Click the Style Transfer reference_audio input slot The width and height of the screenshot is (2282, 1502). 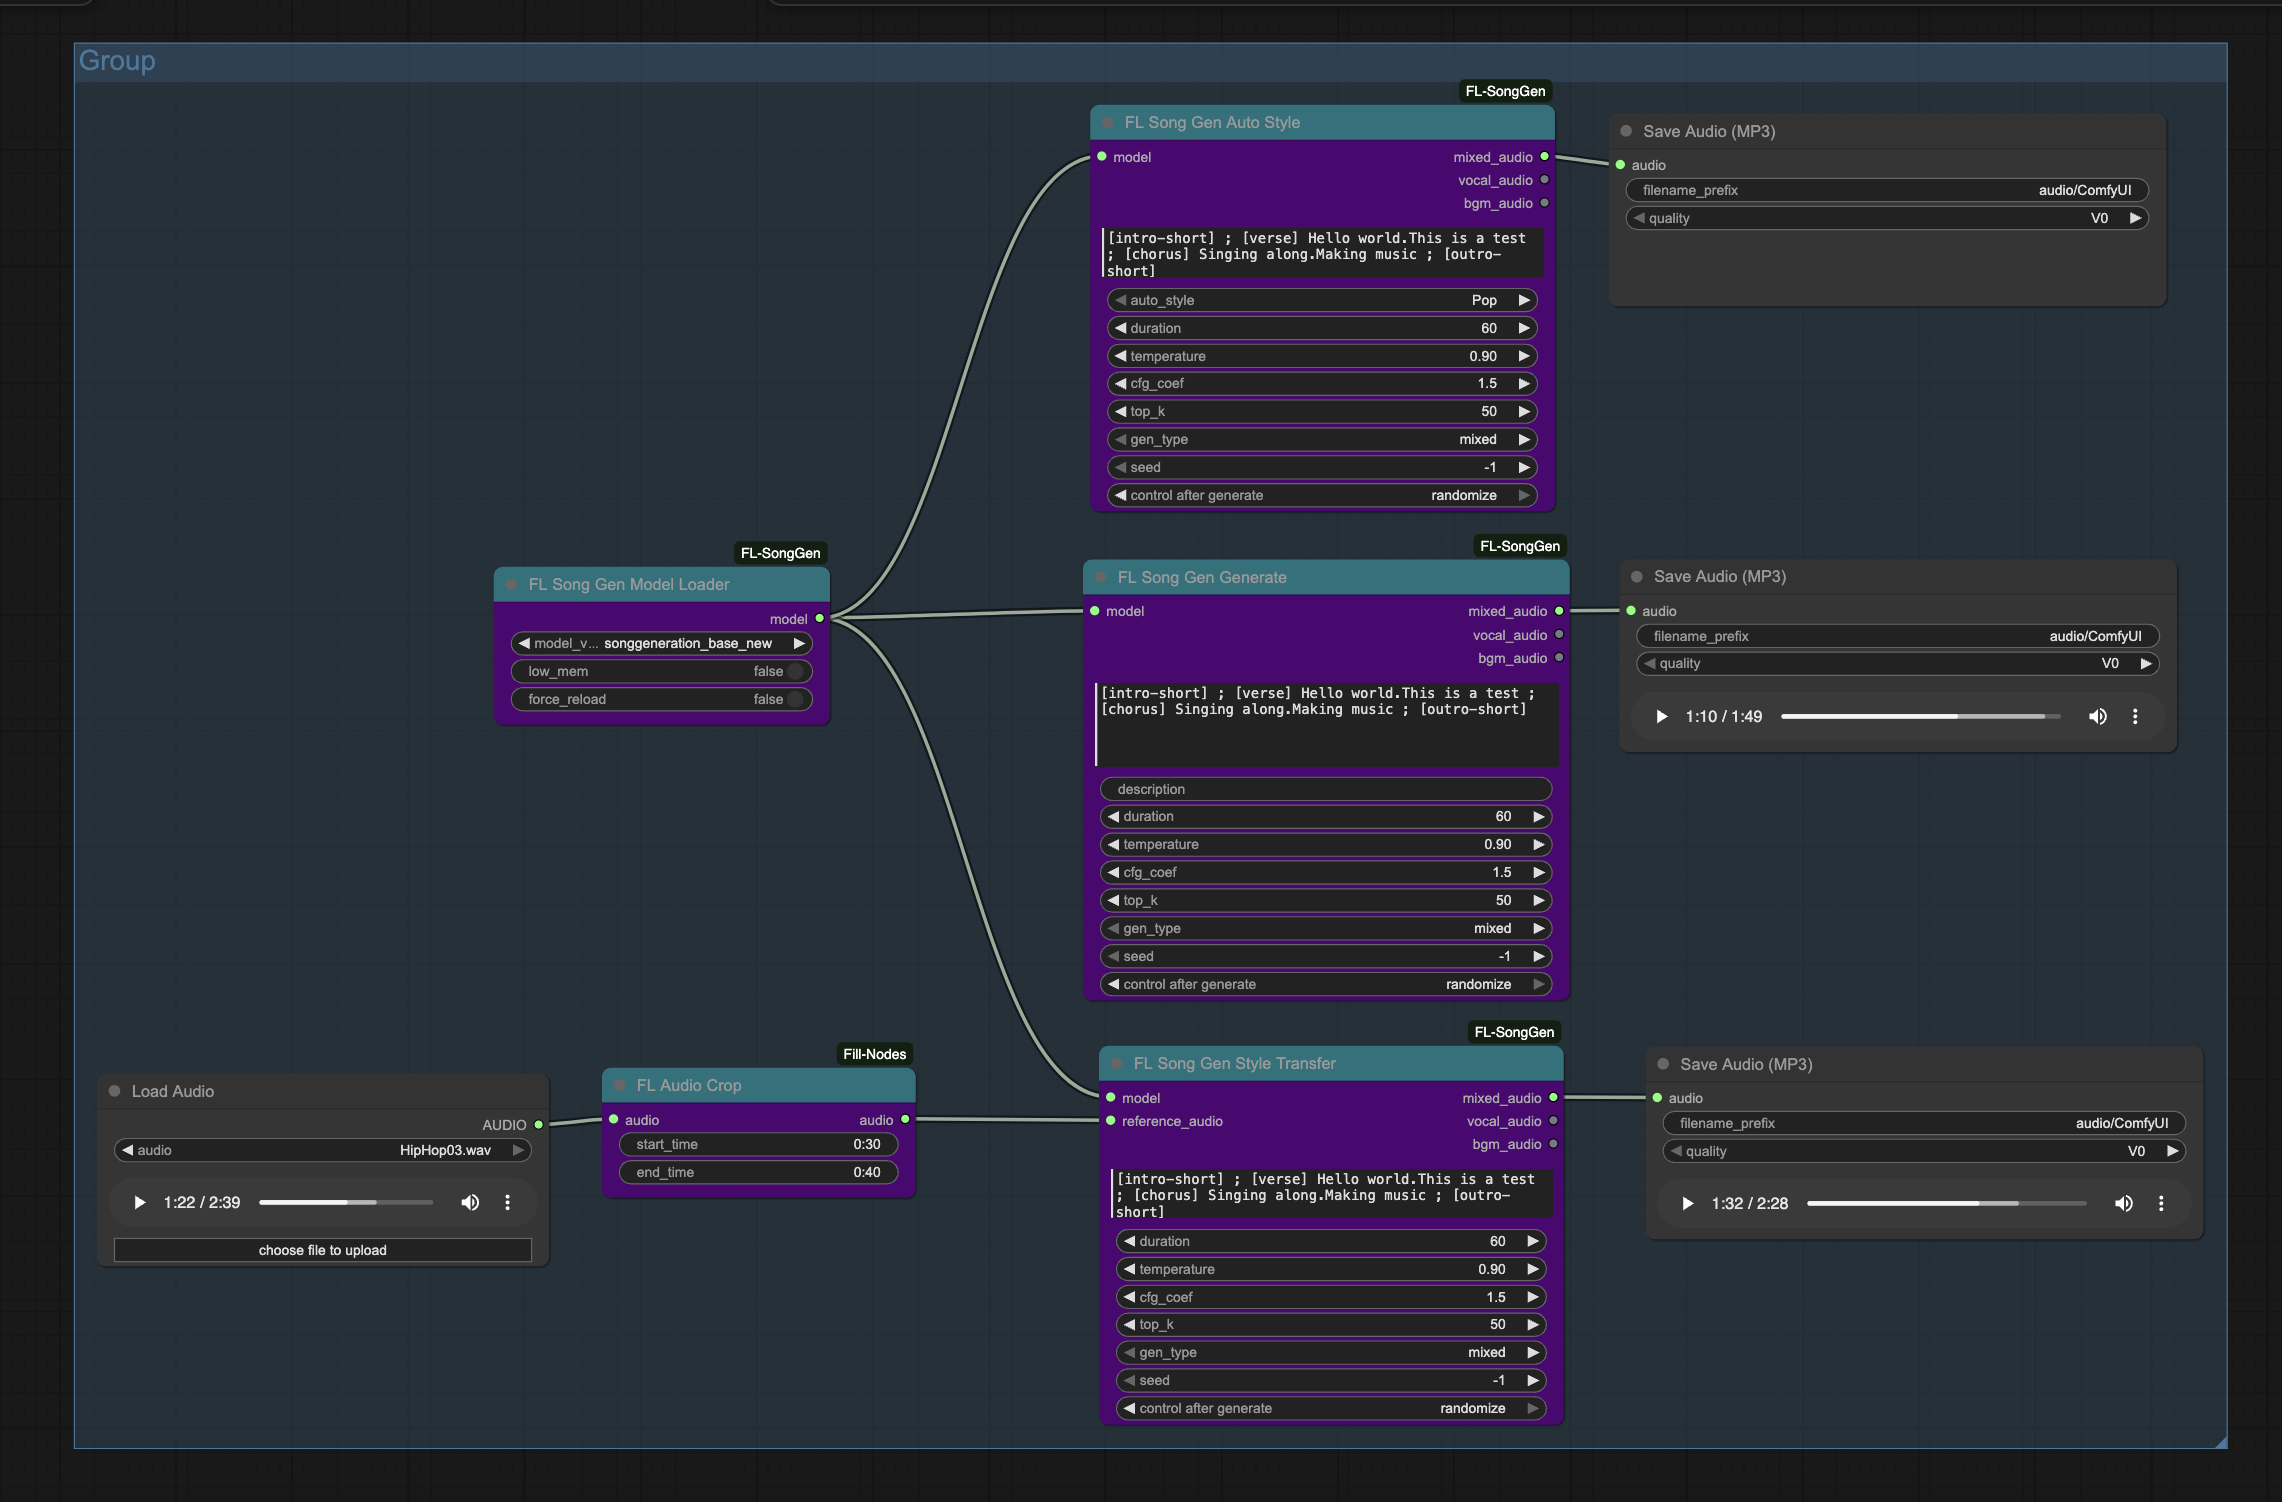[x=1110, y=1121]
